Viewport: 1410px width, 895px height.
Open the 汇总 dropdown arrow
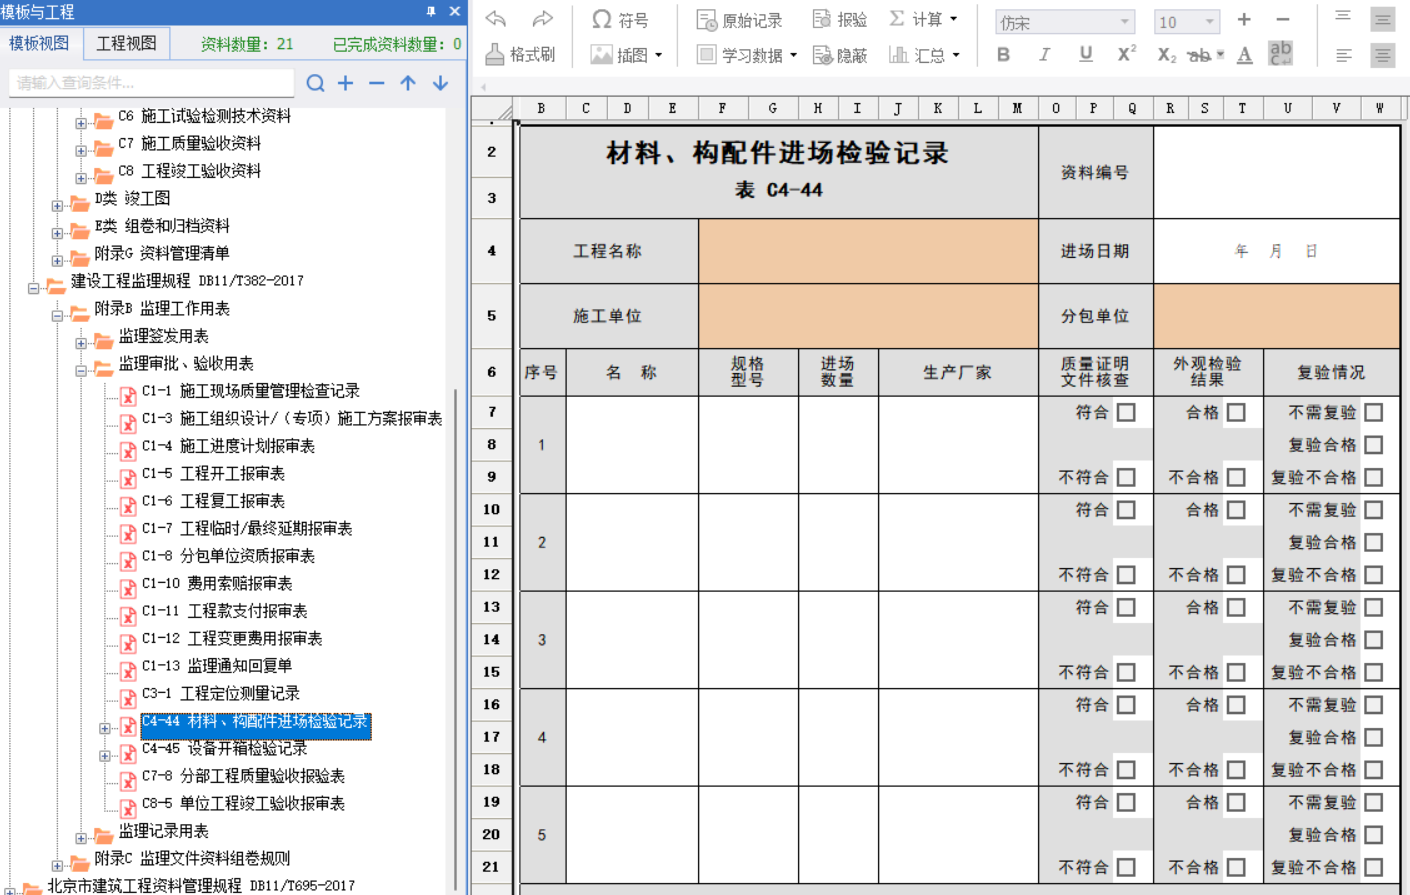tap(956, 56)
